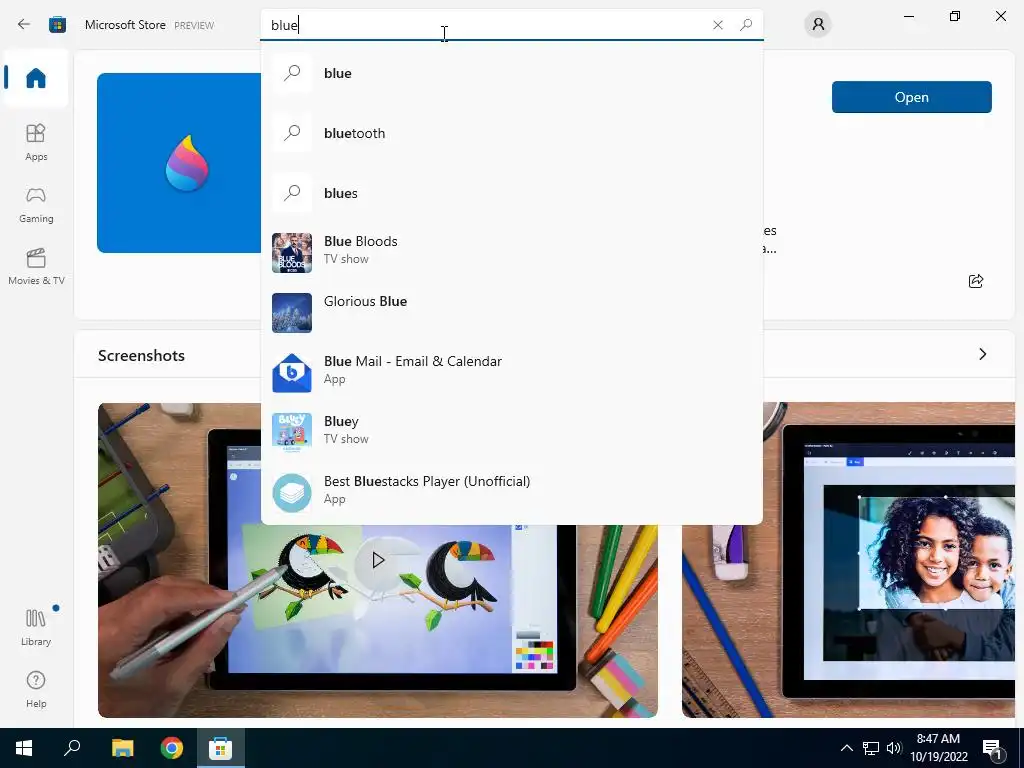The height and width of the screenshot is (768, 1024).
Task: Open Bluey TV show result
Action: [x=511, y=433]
